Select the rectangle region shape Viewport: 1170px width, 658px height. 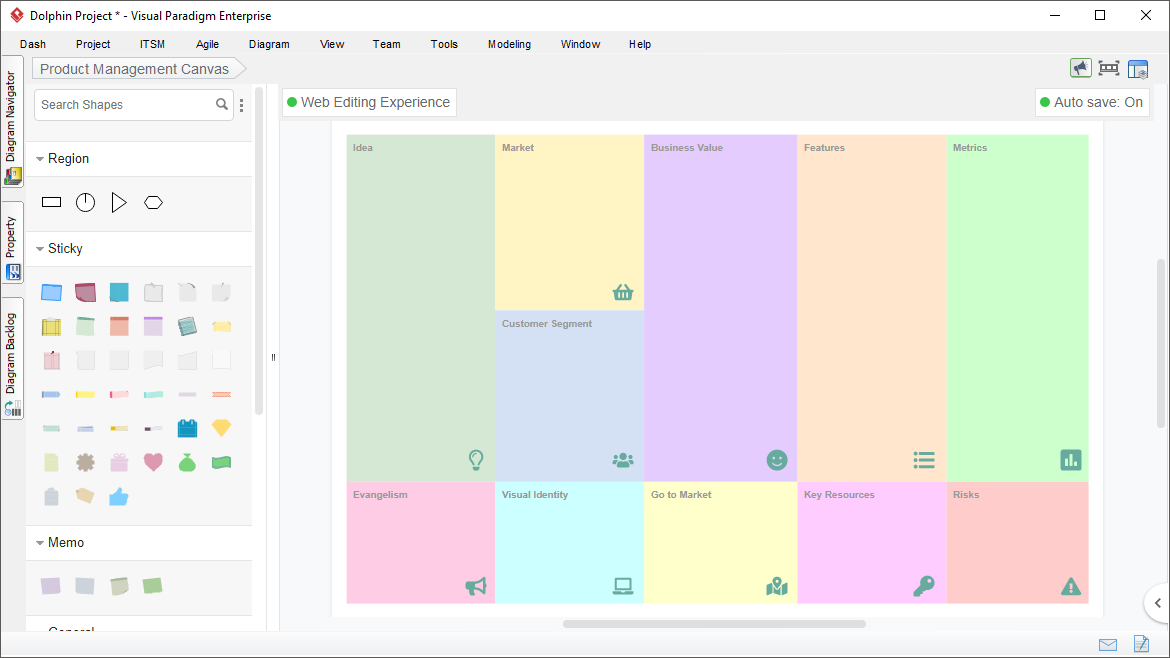point(51,202)
